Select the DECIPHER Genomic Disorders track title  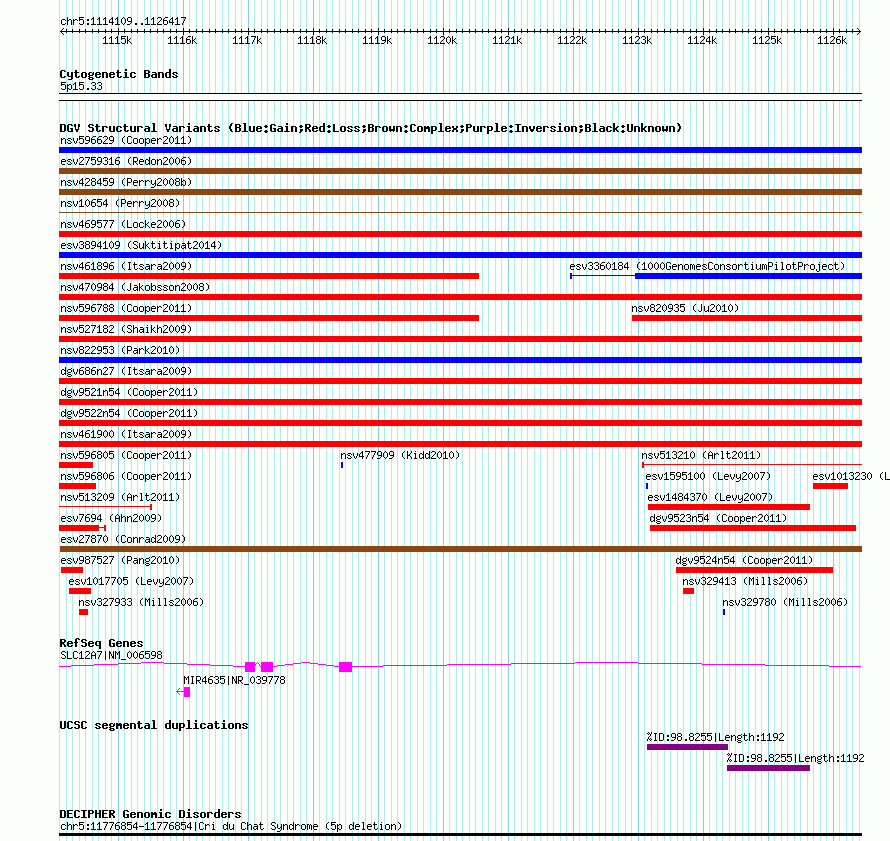click(x=150, y=814)
